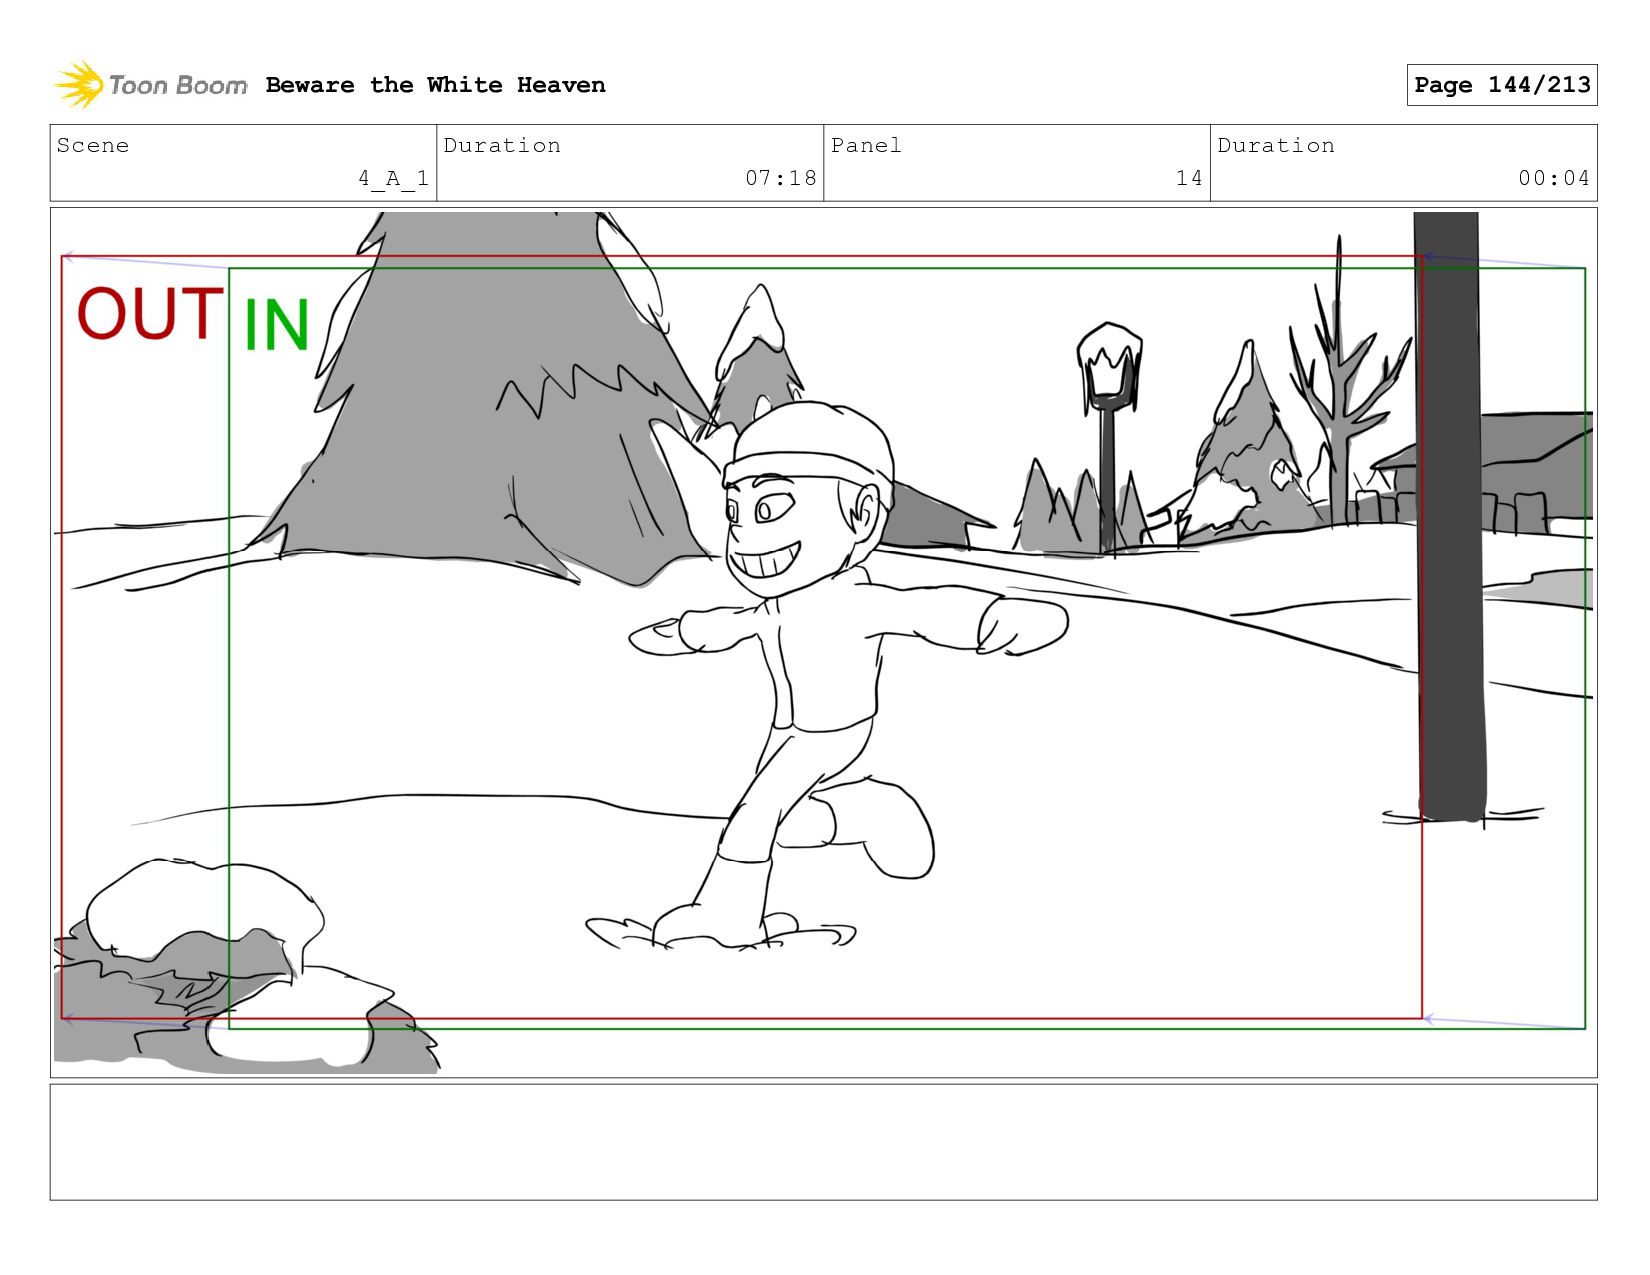Click the panel number '14'
The width and height of the screenshot is (1650, 1275).
(1189, 178)
